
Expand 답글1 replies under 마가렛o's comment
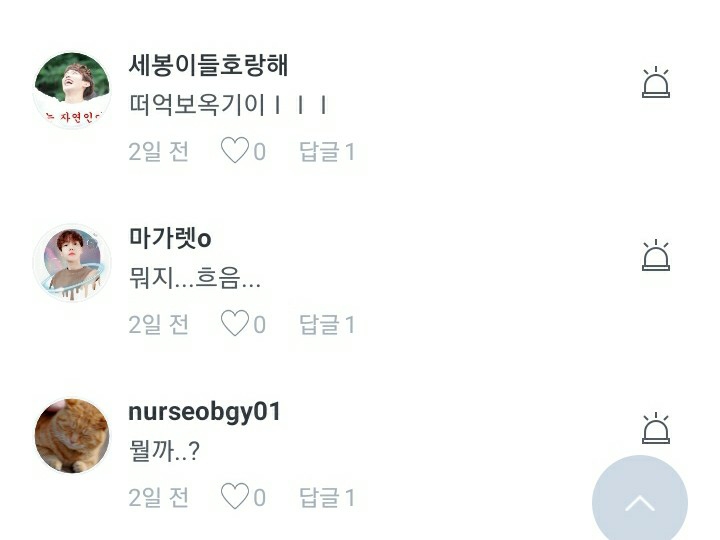327,325
